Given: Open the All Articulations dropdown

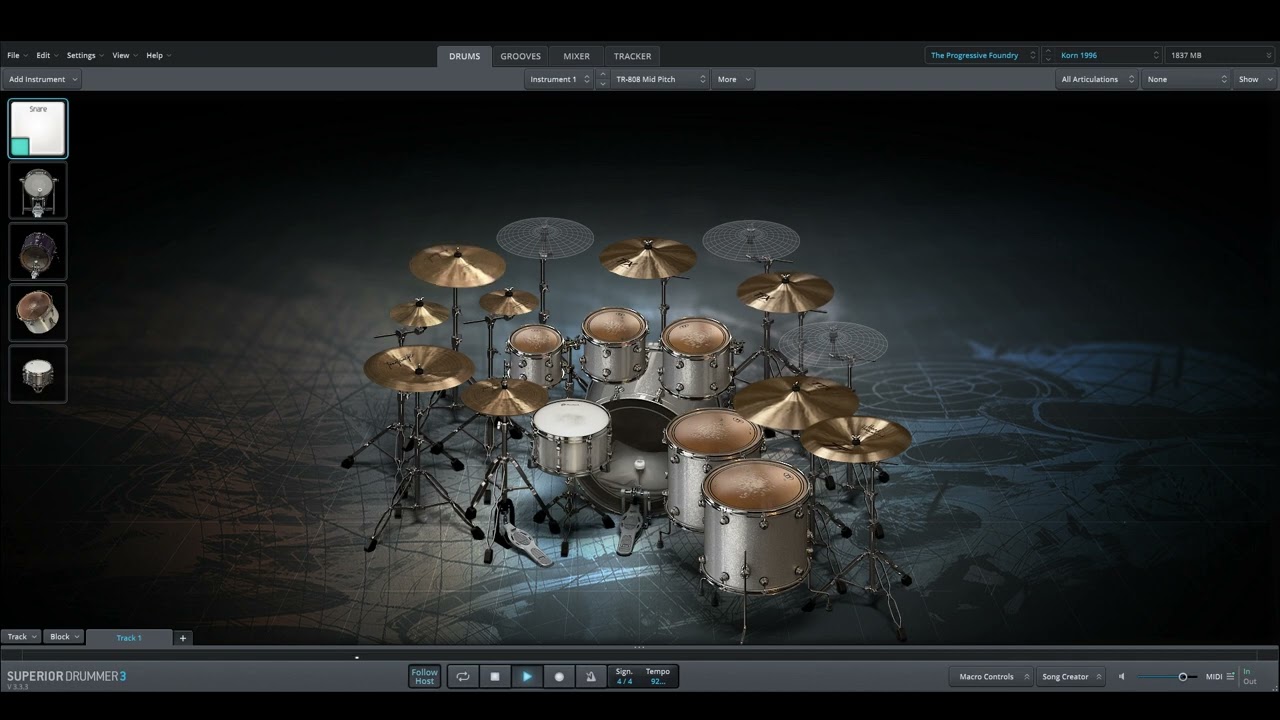Looking at the screenshot, I should click(x=1097, y=79).
